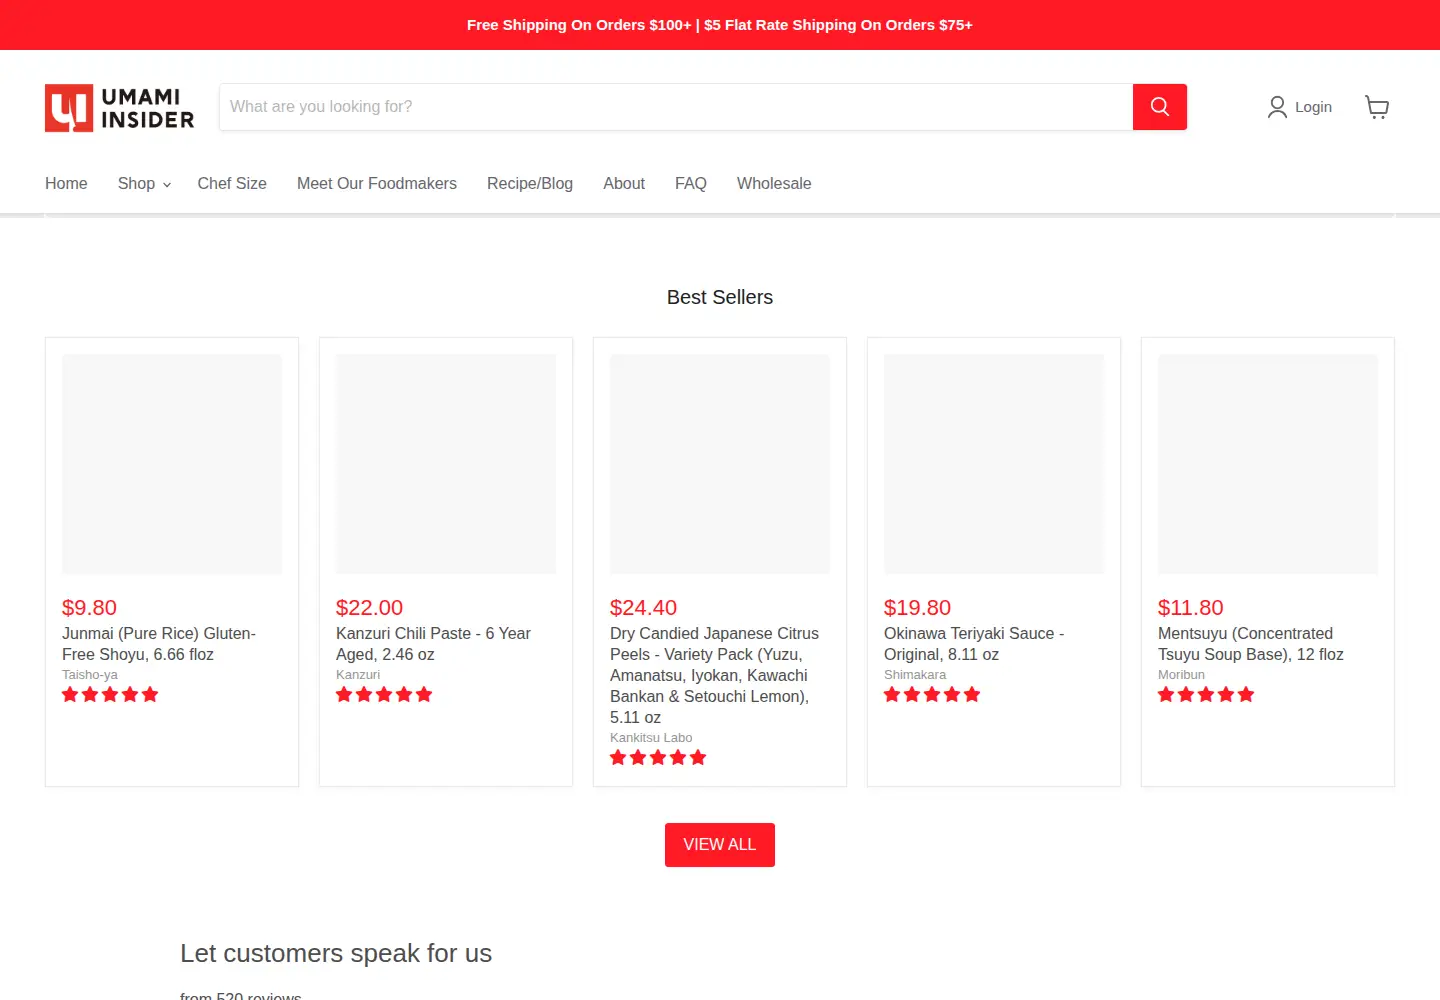Viewport: 1440px width, 1000px height.
Task: Go to the Wholesale page
Action: click(774, 184)
